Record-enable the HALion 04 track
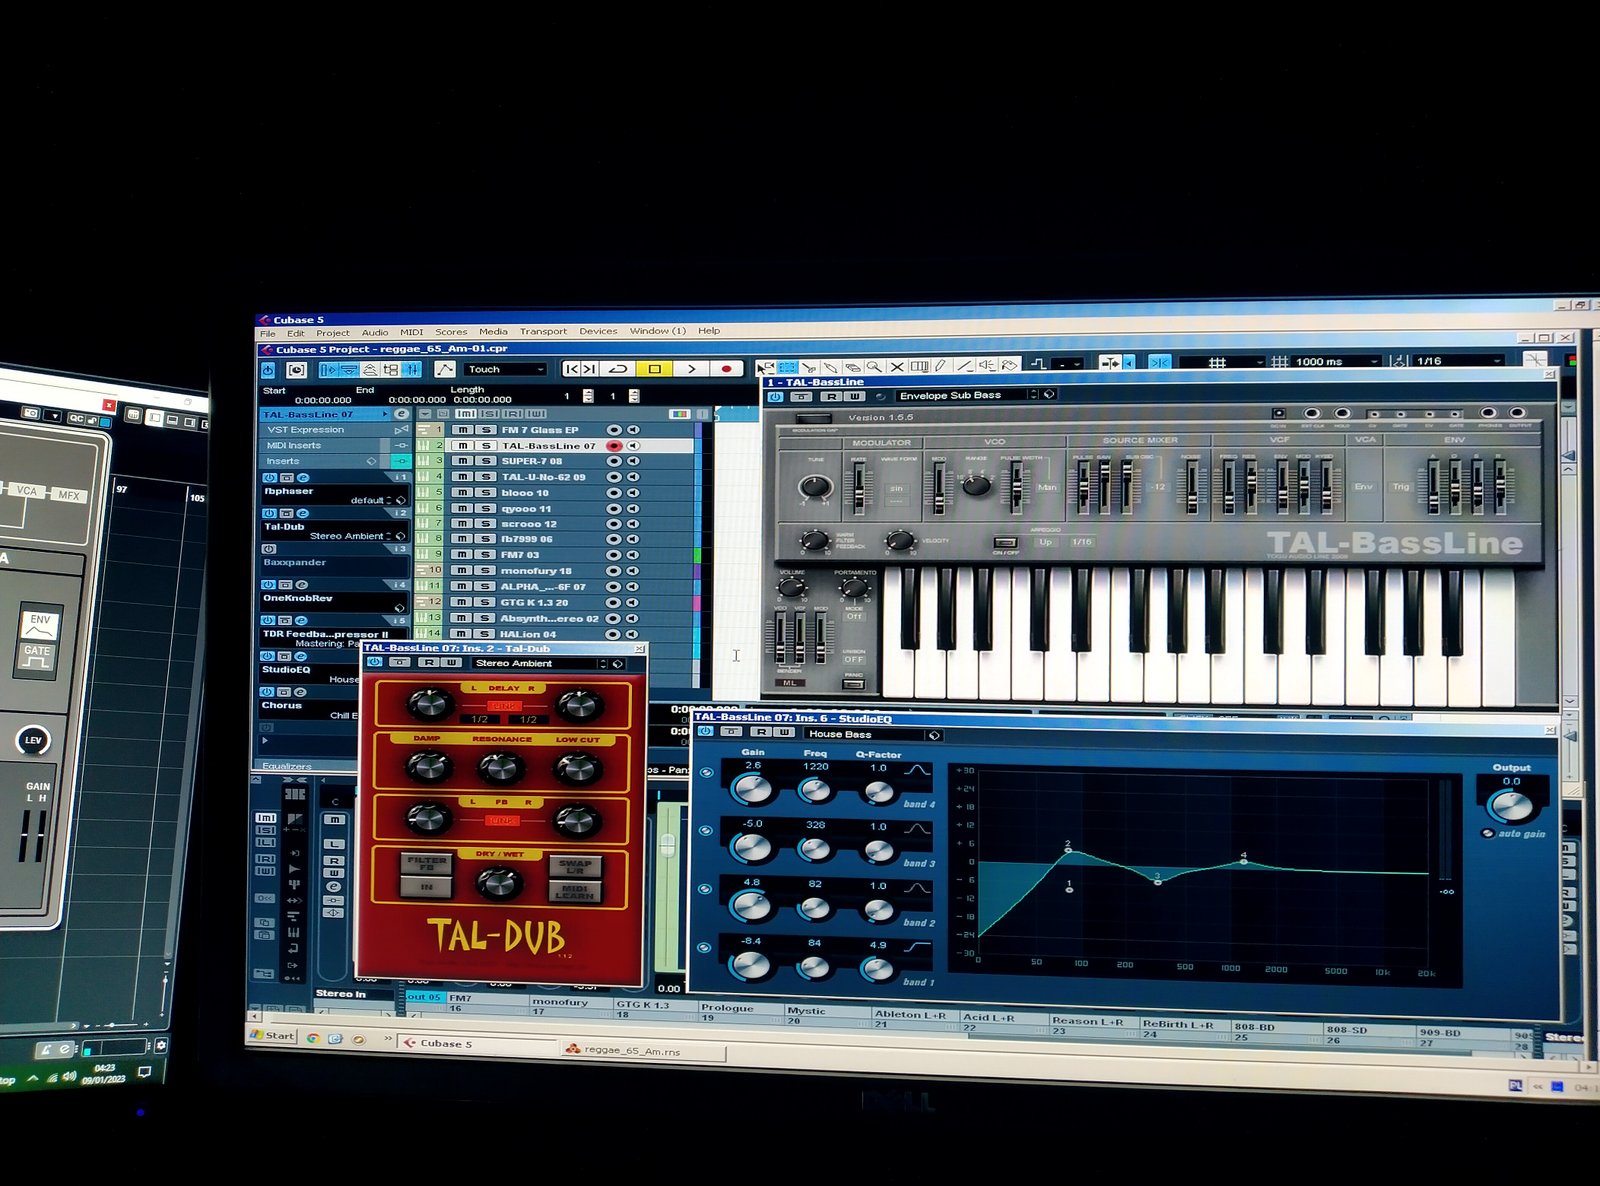Image resolution: width=1600 pixels, height=1186 pixels. 614,634
